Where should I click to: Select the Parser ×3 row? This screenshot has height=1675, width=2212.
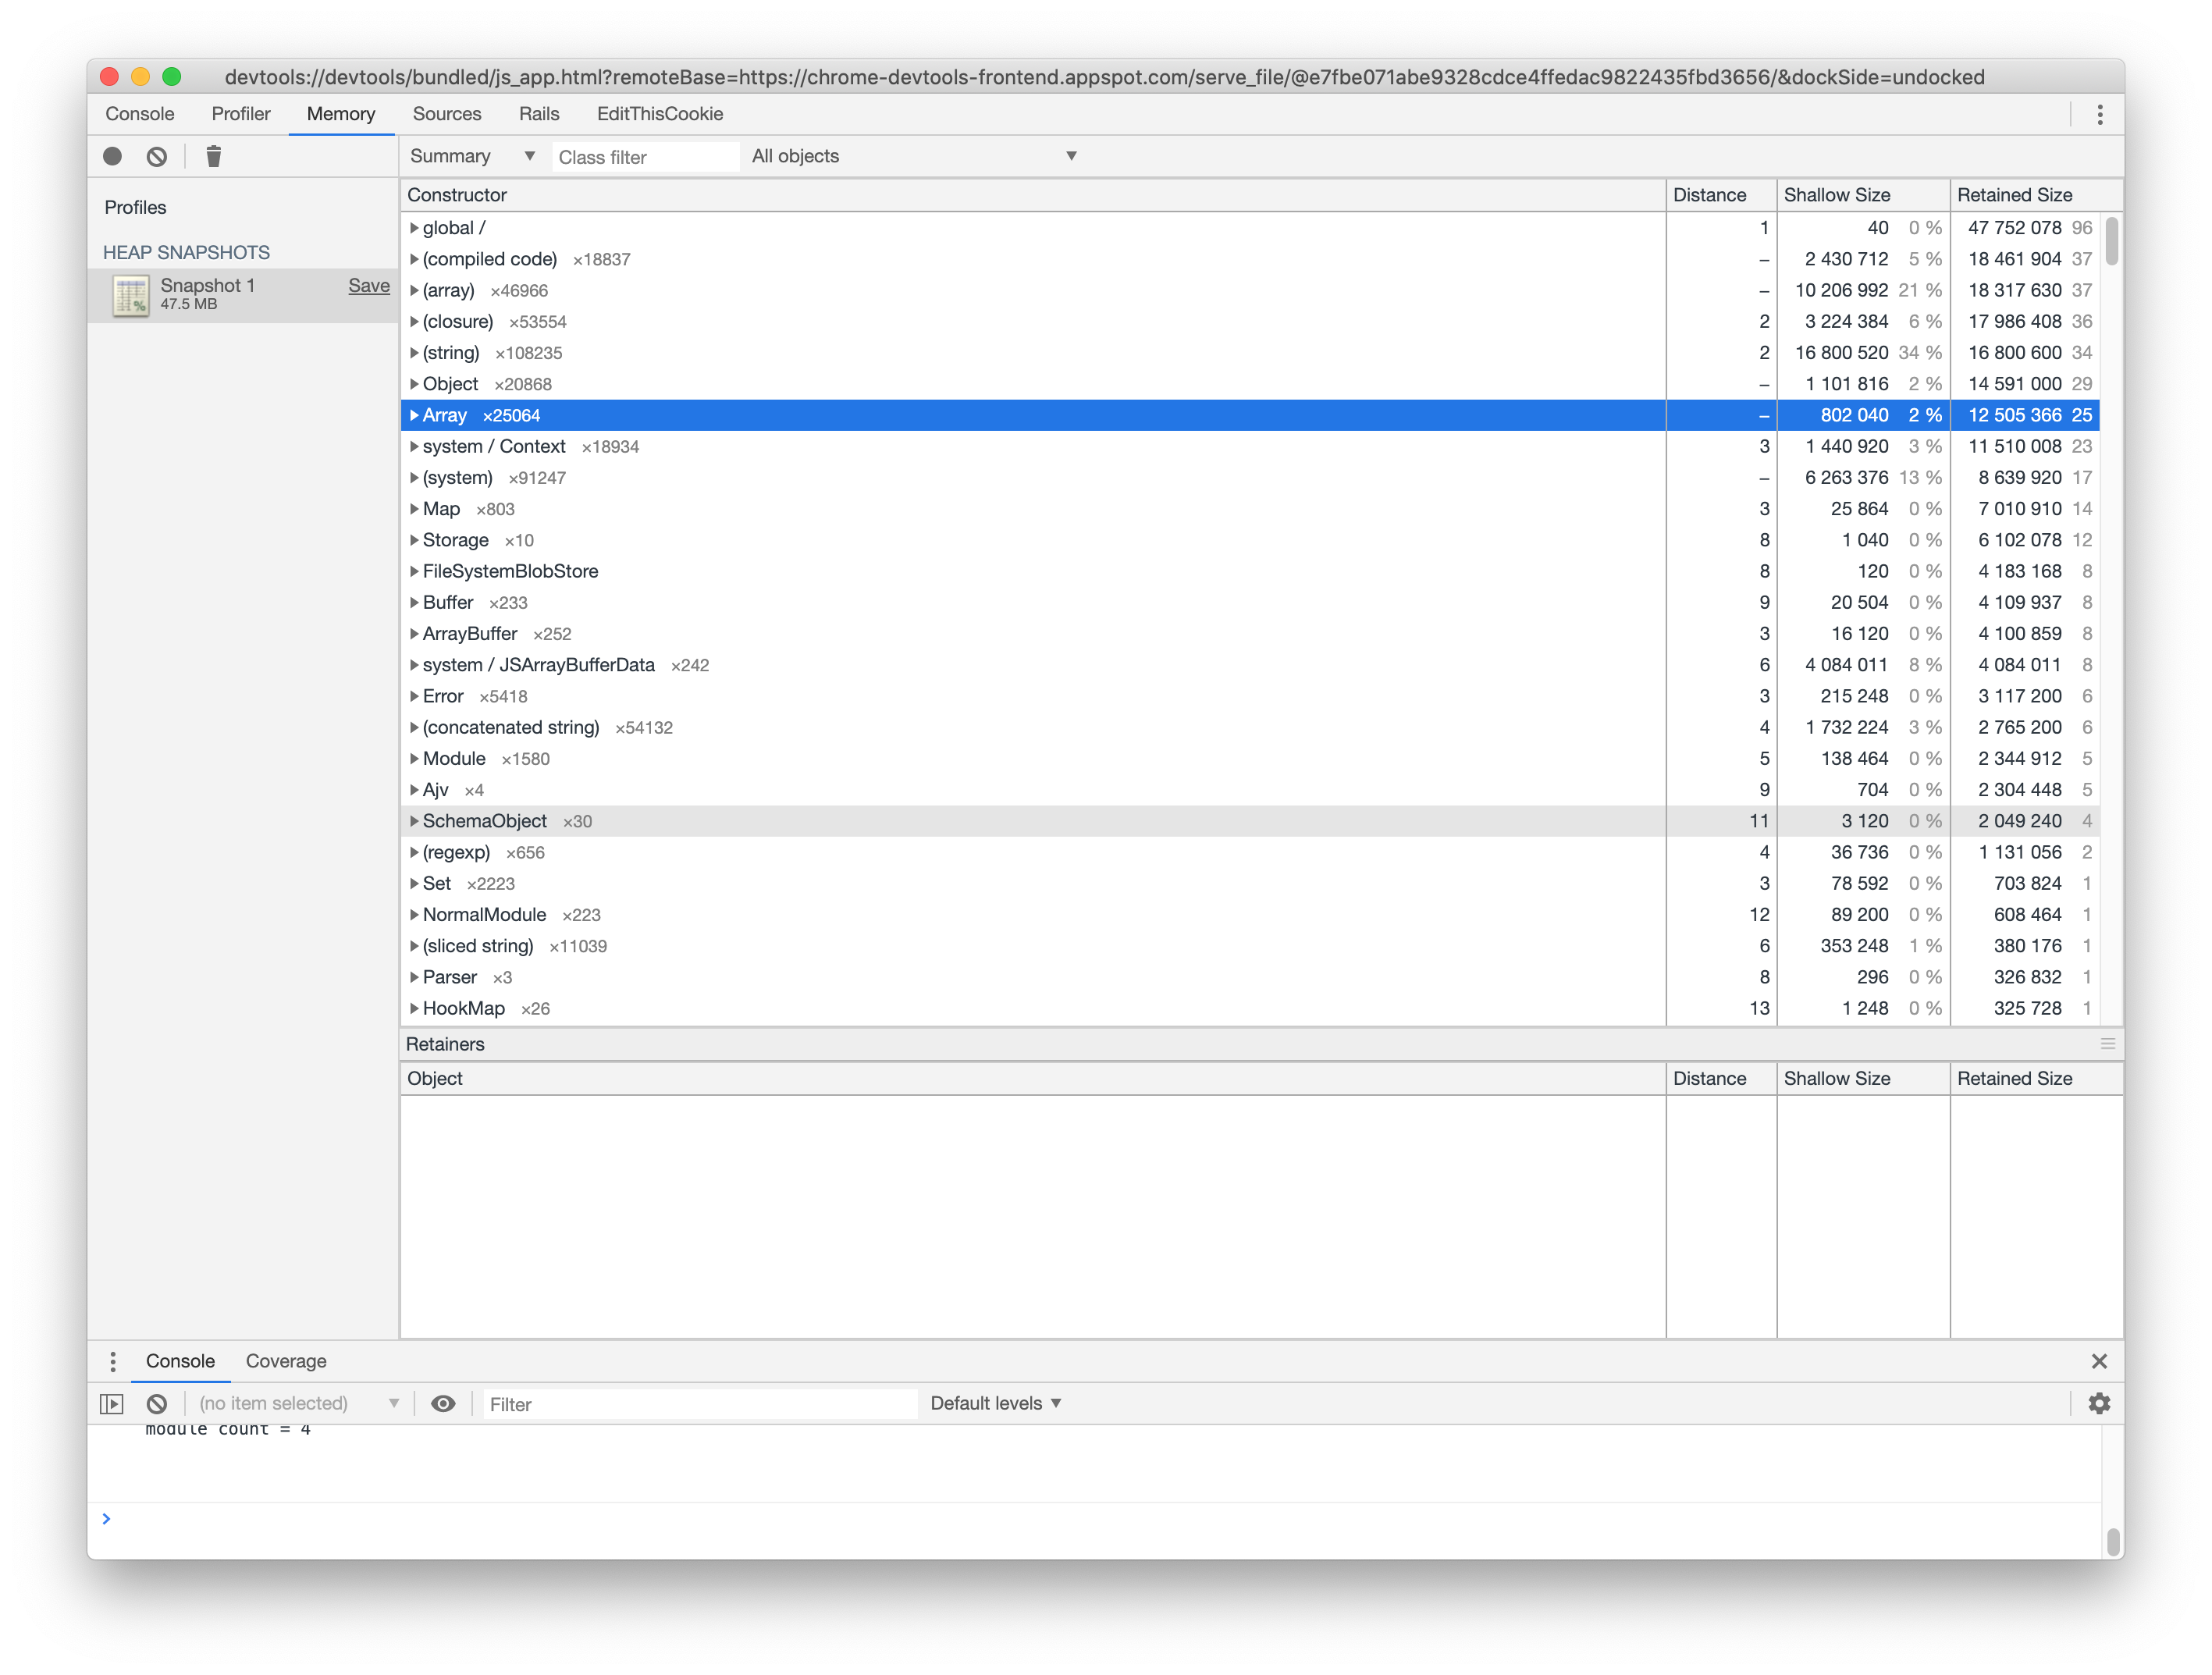(1249, 977)
